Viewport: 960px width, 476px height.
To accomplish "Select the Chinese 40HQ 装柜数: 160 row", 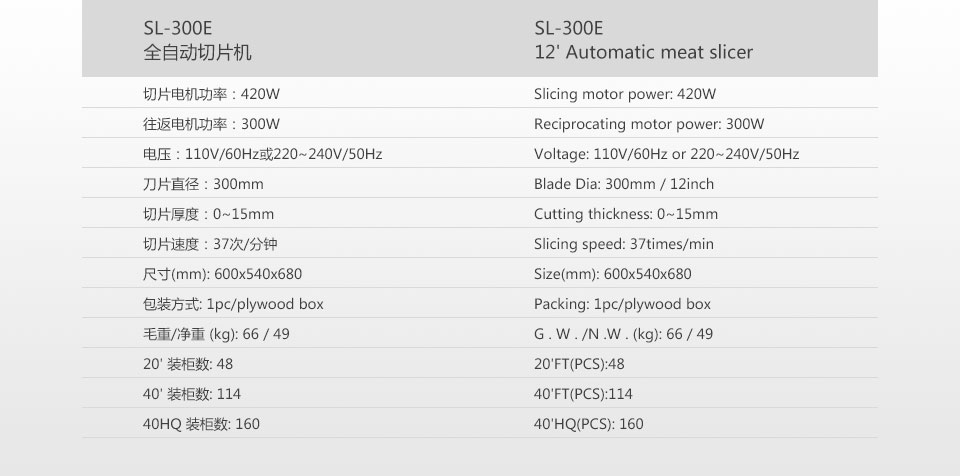I will [x=201, y=425].
